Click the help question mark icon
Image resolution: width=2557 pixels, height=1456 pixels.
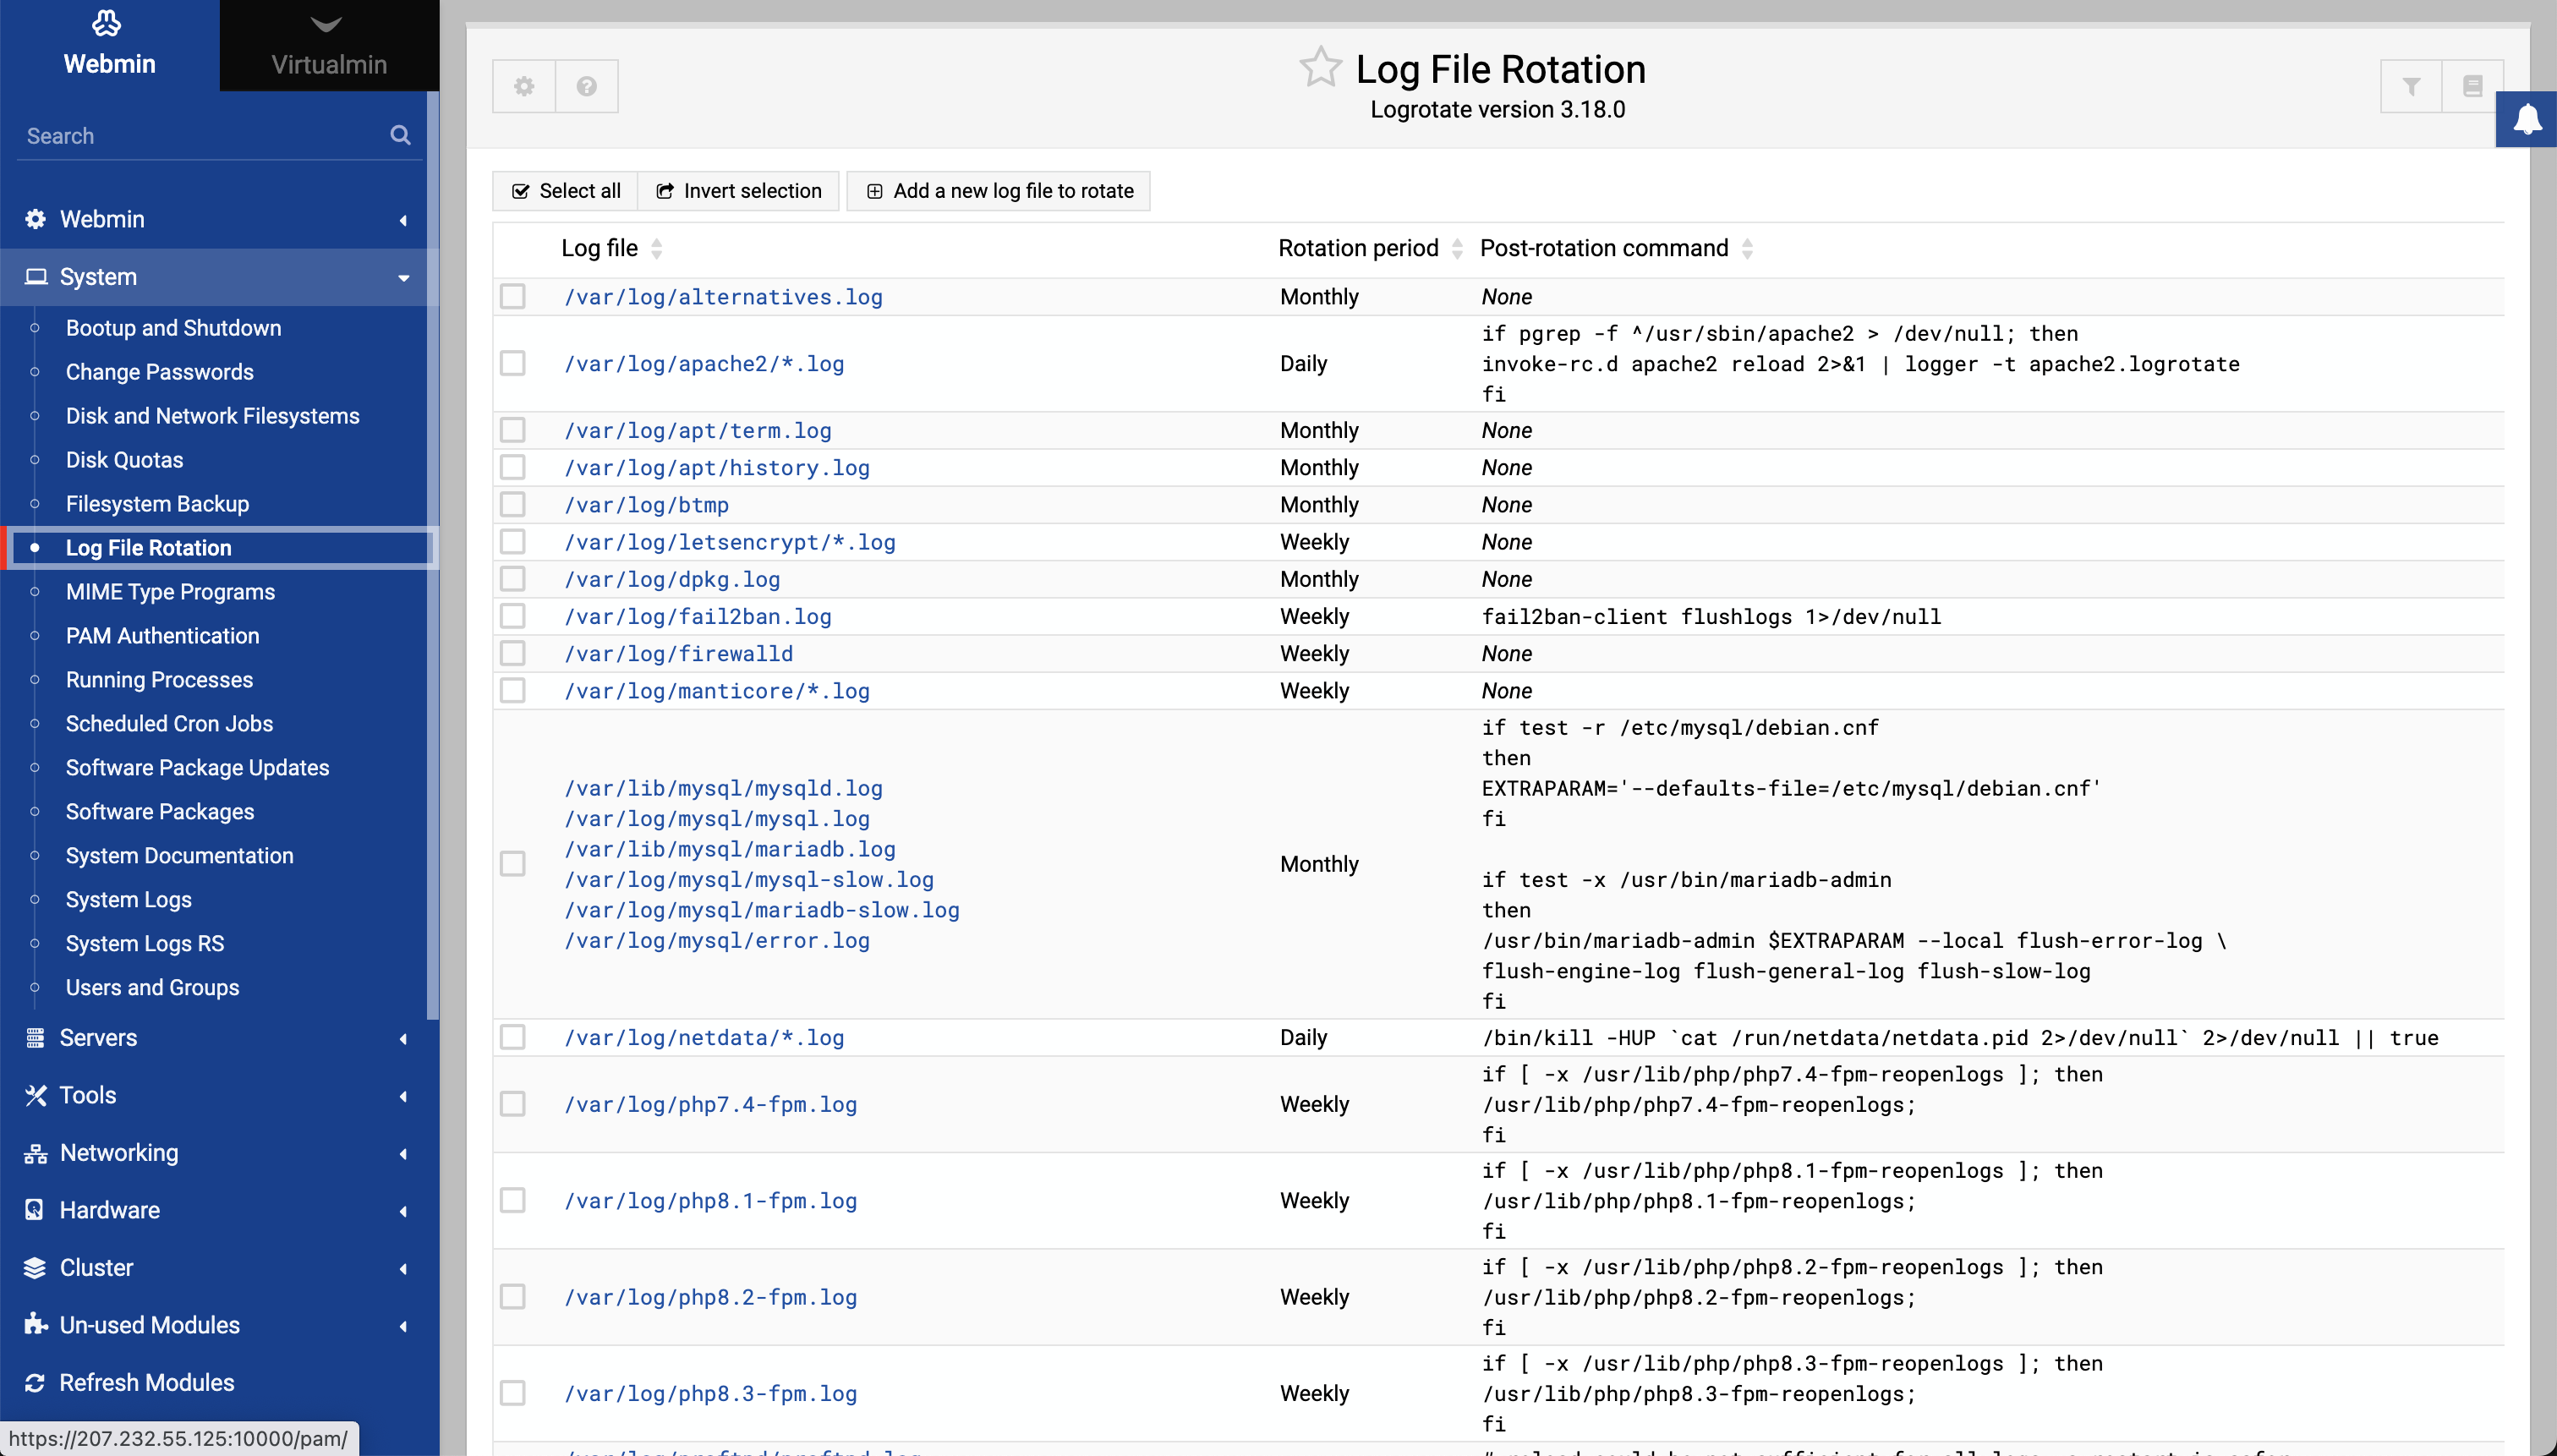pyautogui.click(x=587, y=86)
